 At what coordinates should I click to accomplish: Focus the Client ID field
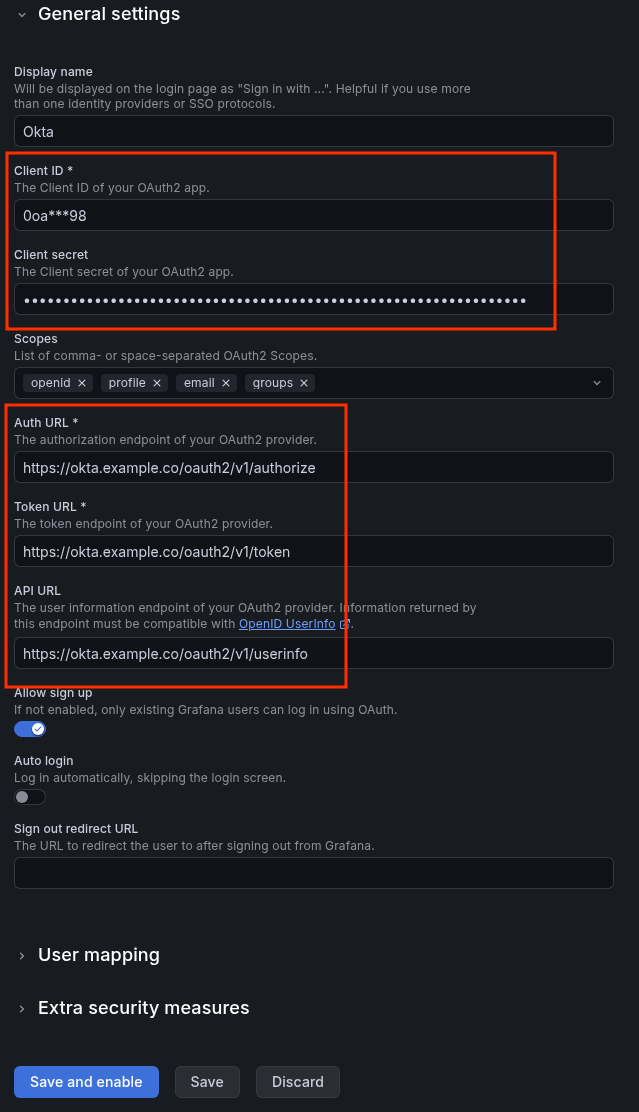[x=313, y=215]
